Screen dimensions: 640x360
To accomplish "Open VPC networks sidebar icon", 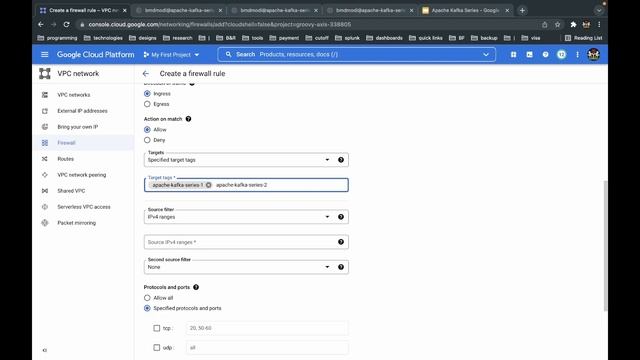I will [x=44, y=95].
